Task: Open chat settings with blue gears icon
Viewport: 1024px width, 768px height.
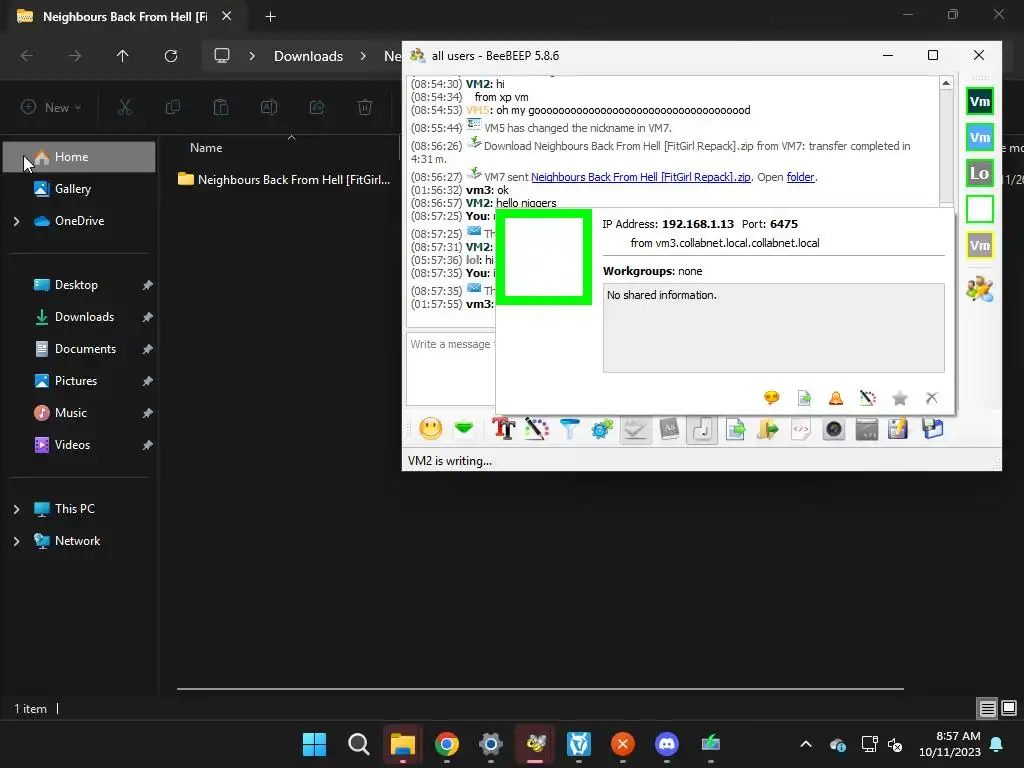Action: pyautogui.click(x=602, y=429)
